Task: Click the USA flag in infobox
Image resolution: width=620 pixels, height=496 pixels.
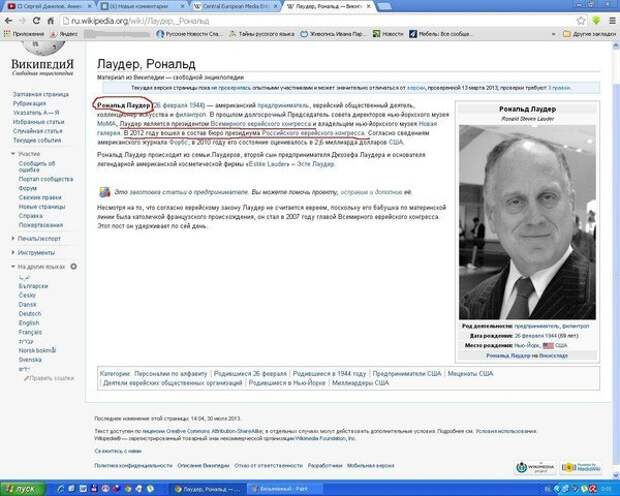Action: coord(548,346)
